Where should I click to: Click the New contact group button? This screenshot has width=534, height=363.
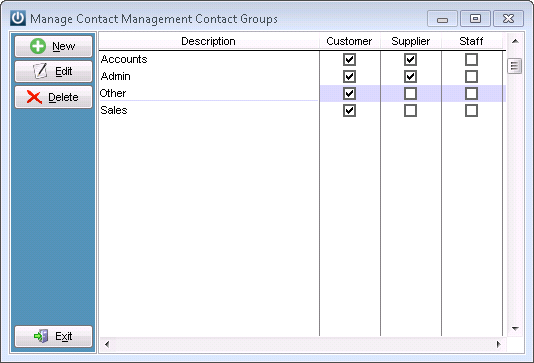pyautogui.click(x=53, y=46)
